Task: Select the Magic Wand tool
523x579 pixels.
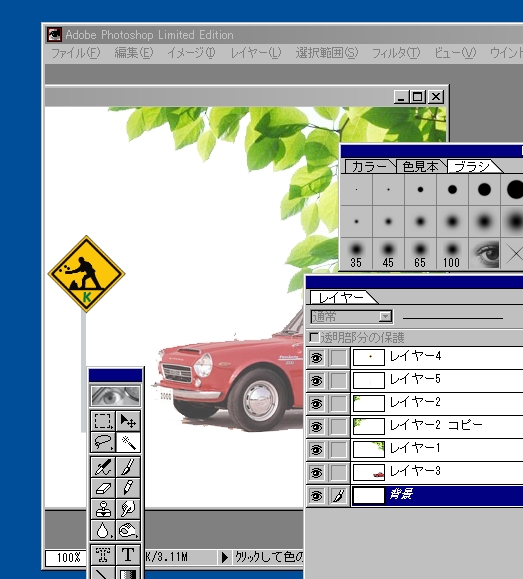Action: pos(128,442)
